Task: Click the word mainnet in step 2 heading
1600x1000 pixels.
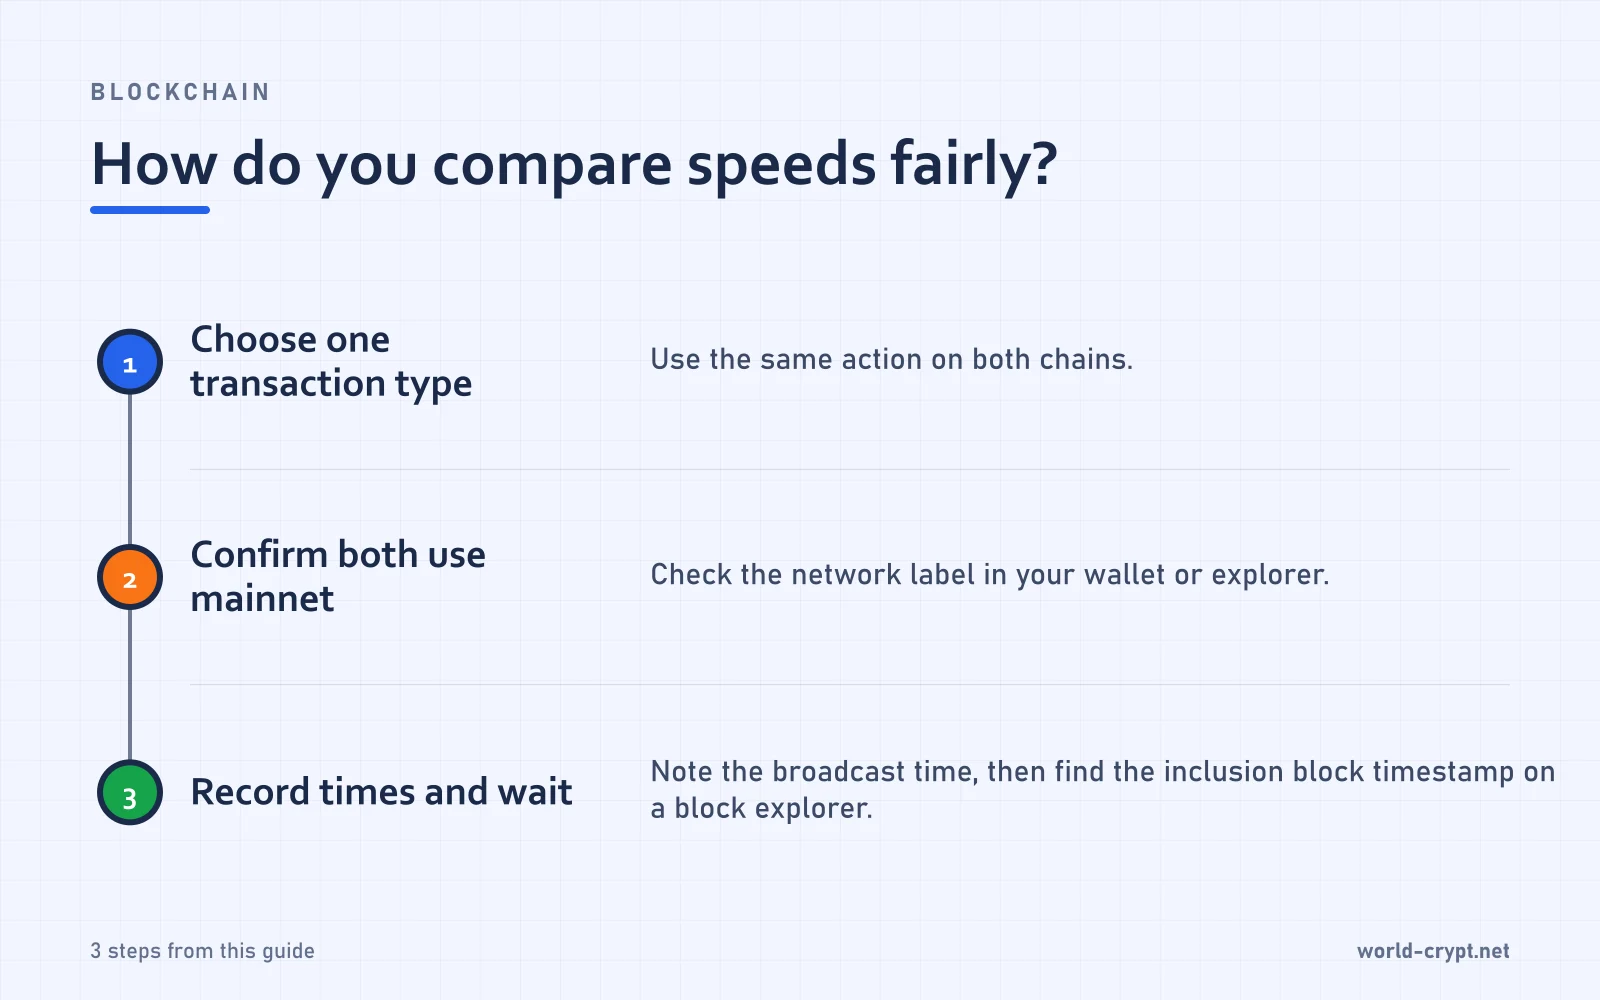Action: click(x=262, y=599)
